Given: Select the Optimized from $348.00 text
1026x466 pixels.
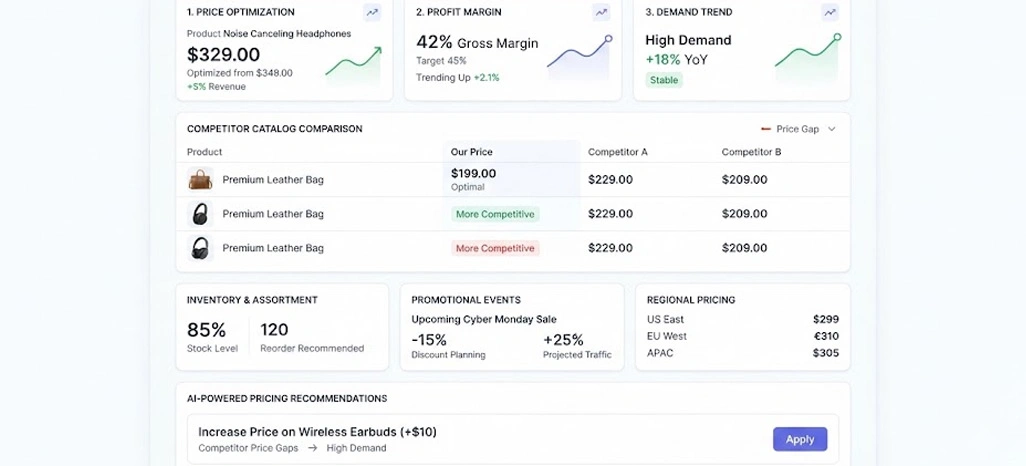Looking at the screenshot, I should [239, 73].
